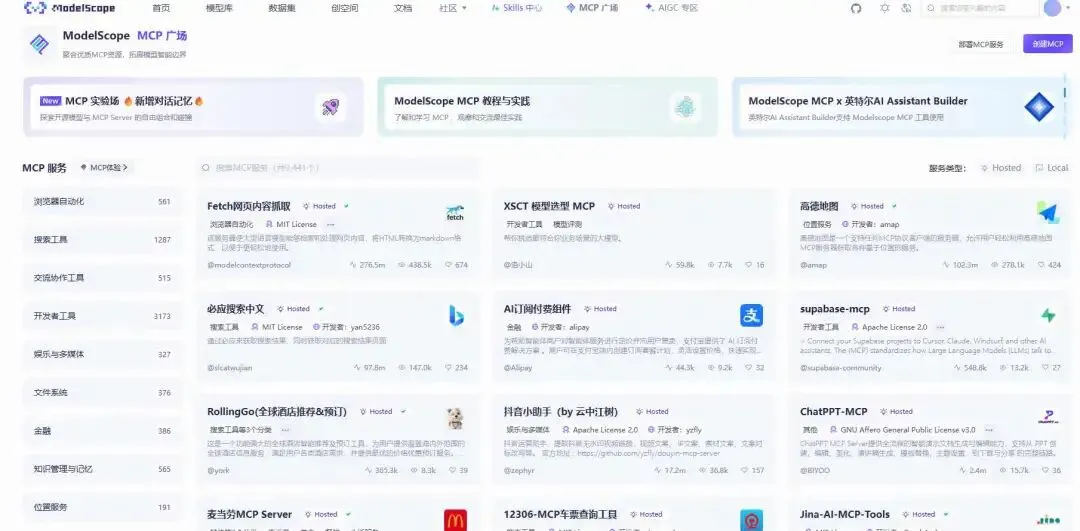Click the blue diamond icon on Intel banner
The height and width of the screenshot is (531, 1080).
click(1039, 107)
